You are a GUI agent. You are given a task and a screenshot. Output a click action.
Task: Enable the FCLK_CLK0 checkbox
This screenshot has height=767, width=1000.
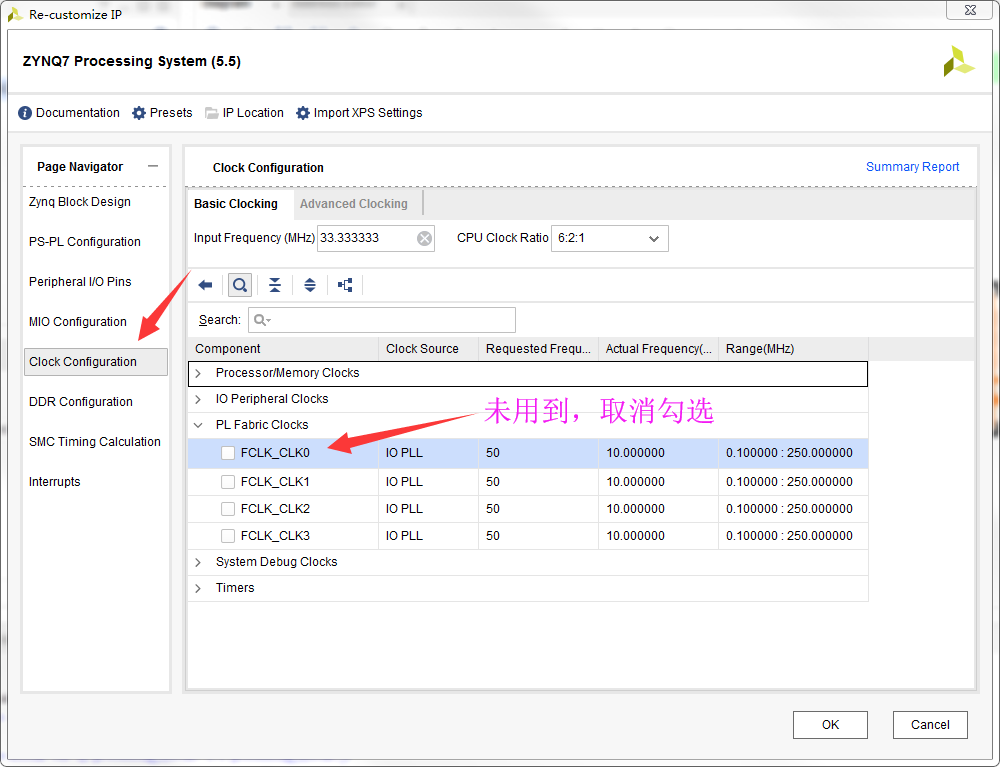228,453
